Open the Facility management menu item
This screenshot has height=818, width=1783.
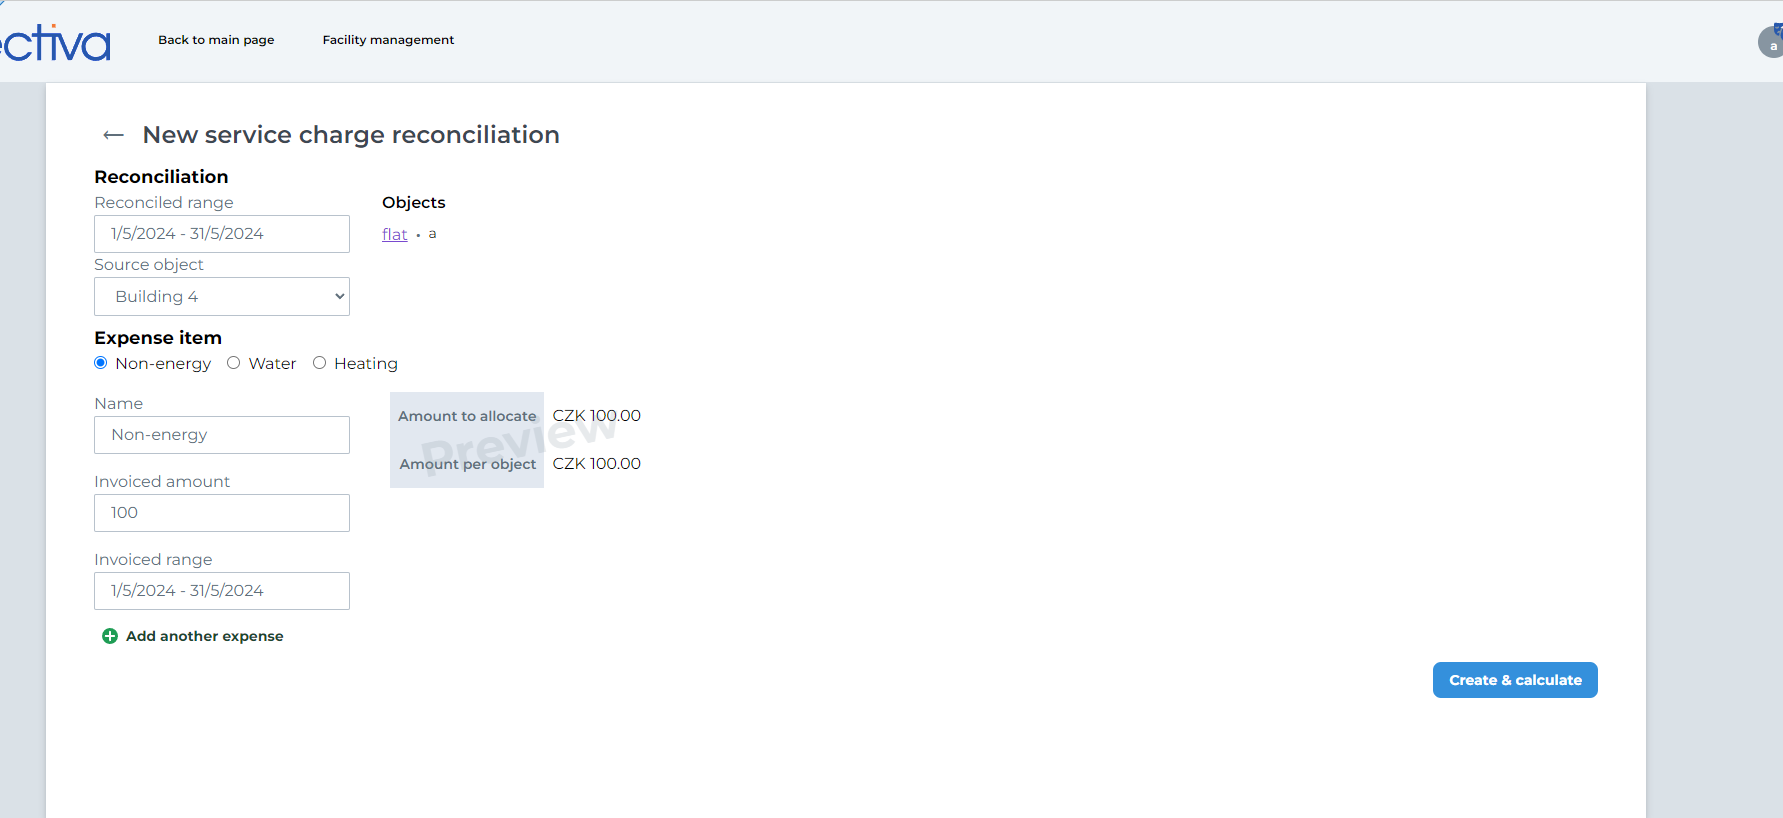coord(388,40)
